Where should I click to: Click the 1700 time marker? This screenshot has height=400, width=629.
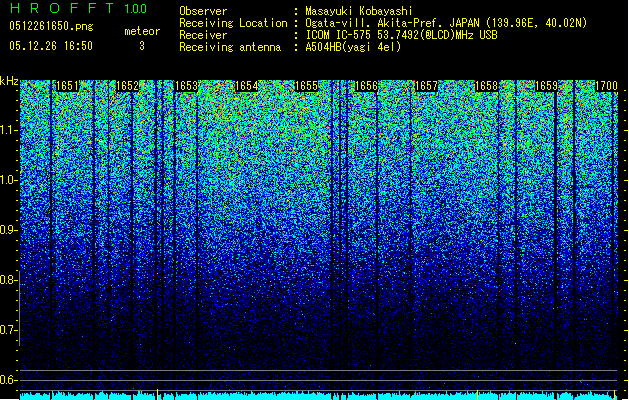click(x=606, y=86)
